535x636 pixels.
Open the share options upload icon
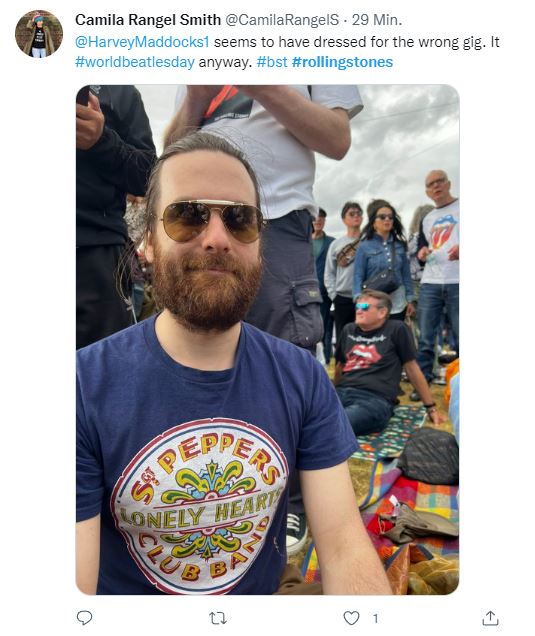(490, 618)
